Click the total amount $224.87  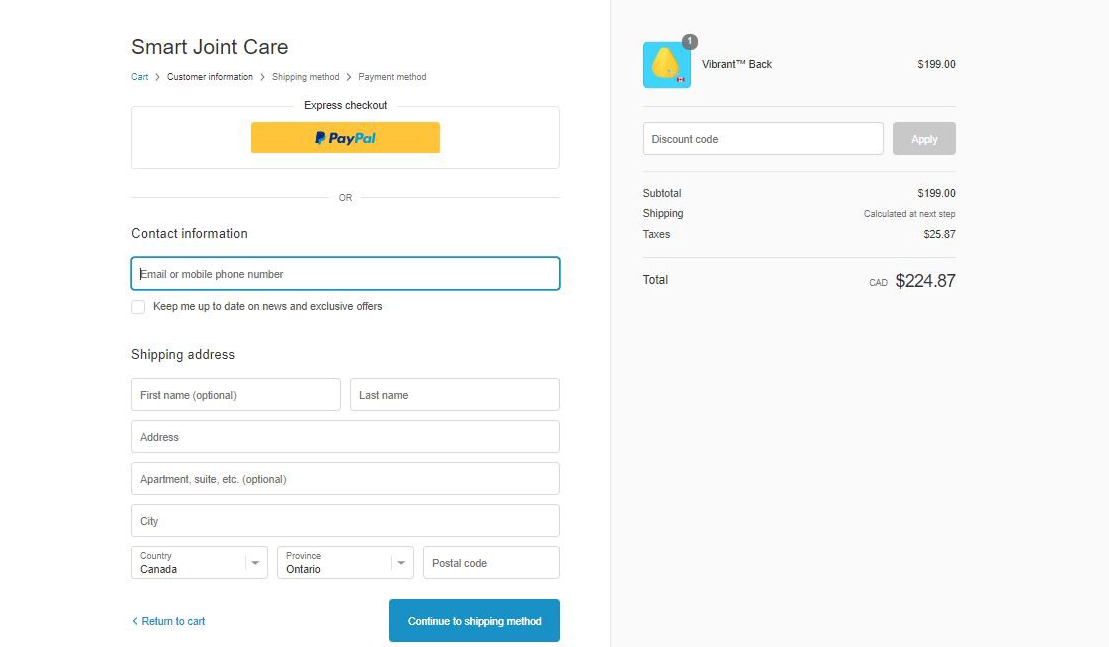click(925, 281)
